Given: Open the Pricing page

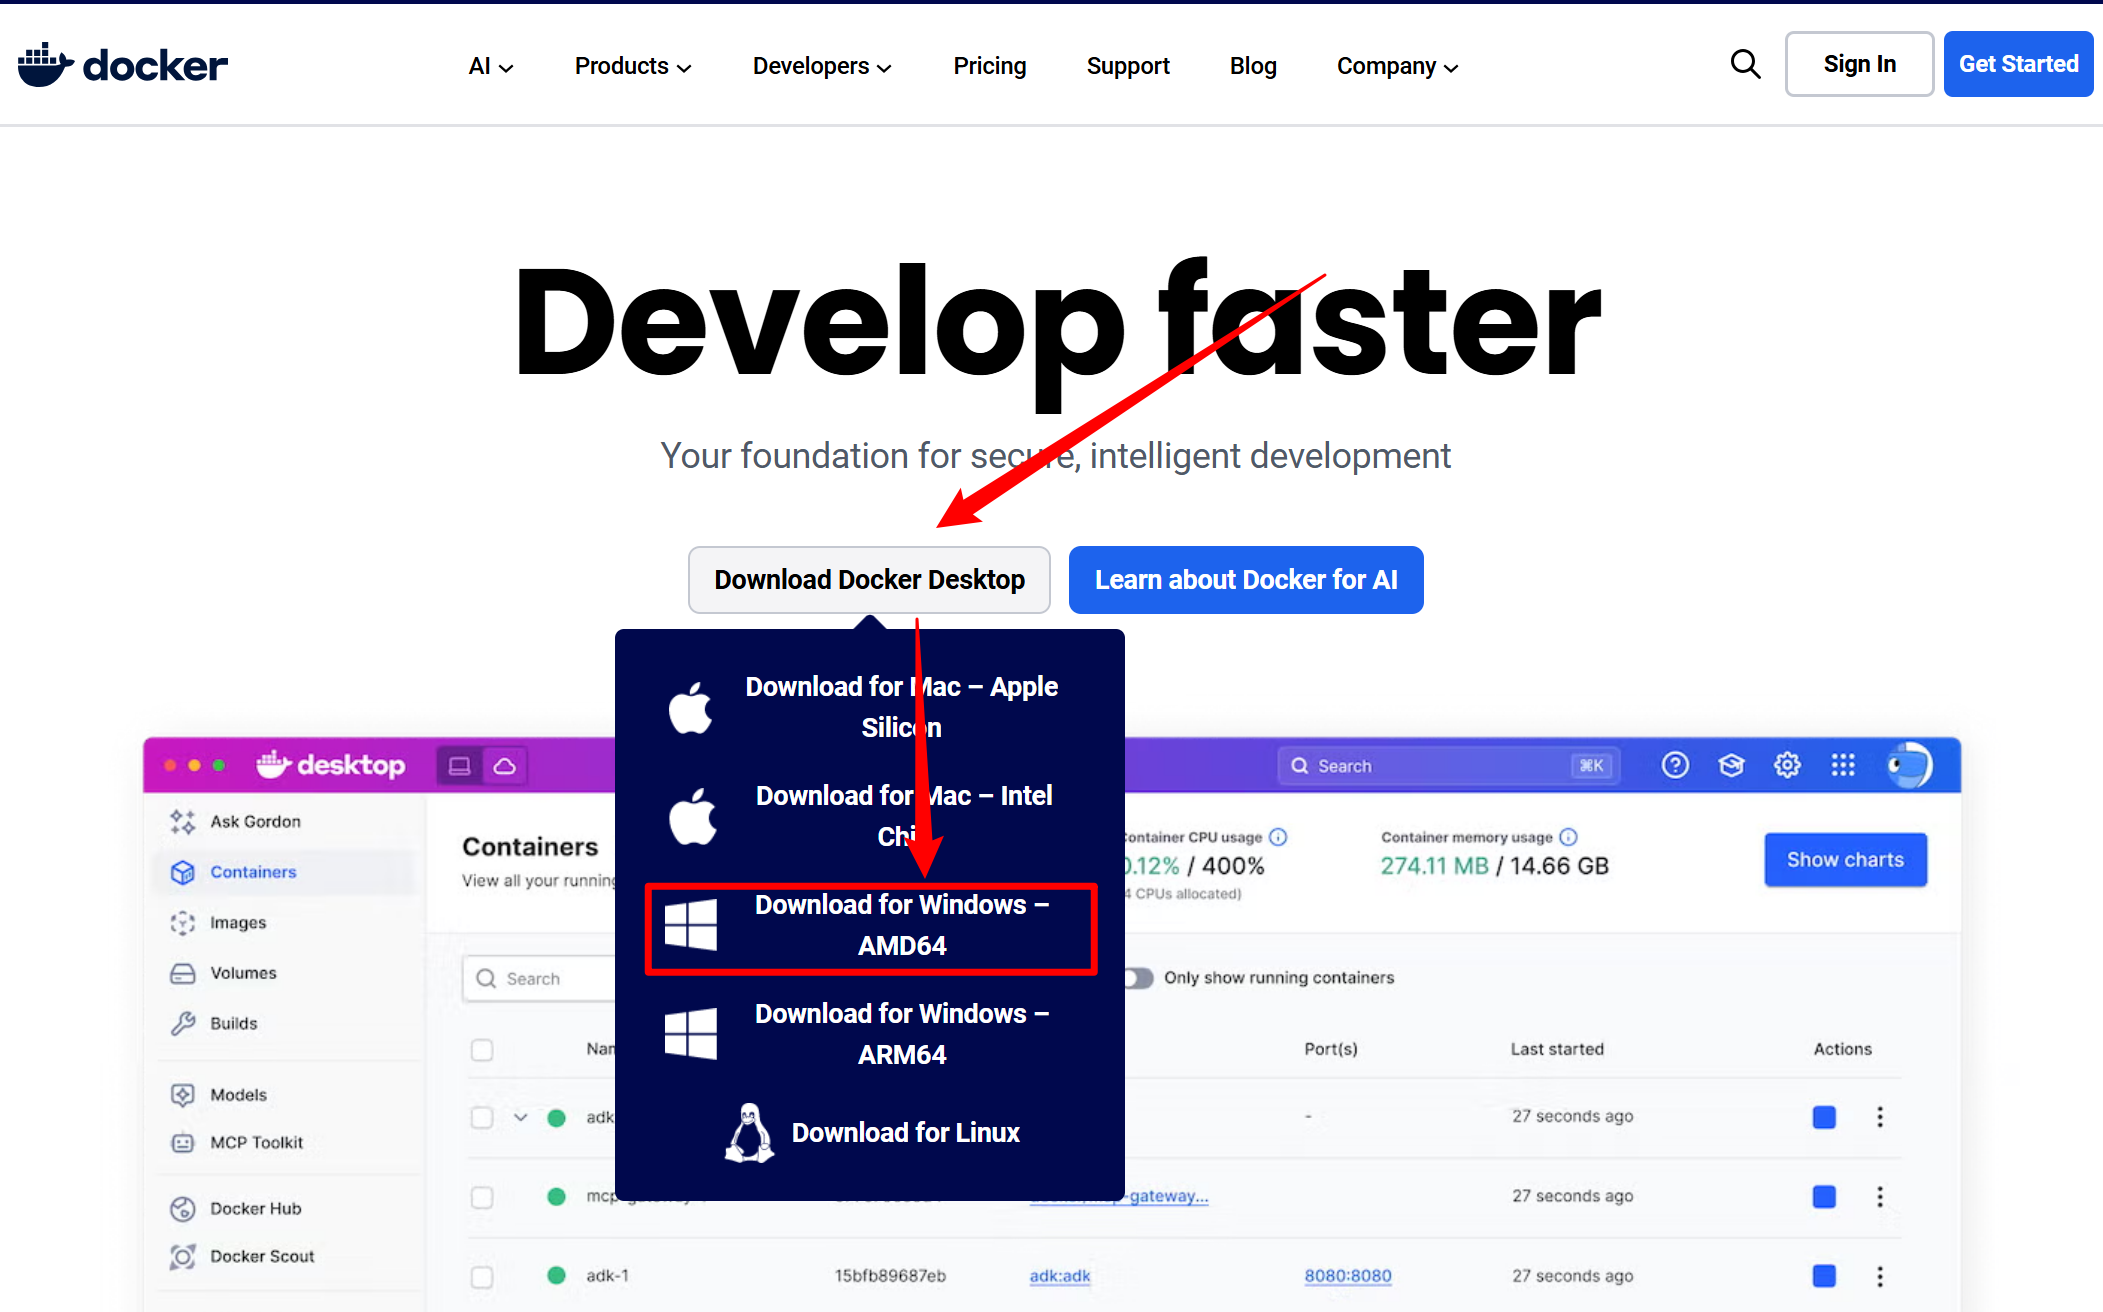Looking at the screenshot, I should 990,66.
